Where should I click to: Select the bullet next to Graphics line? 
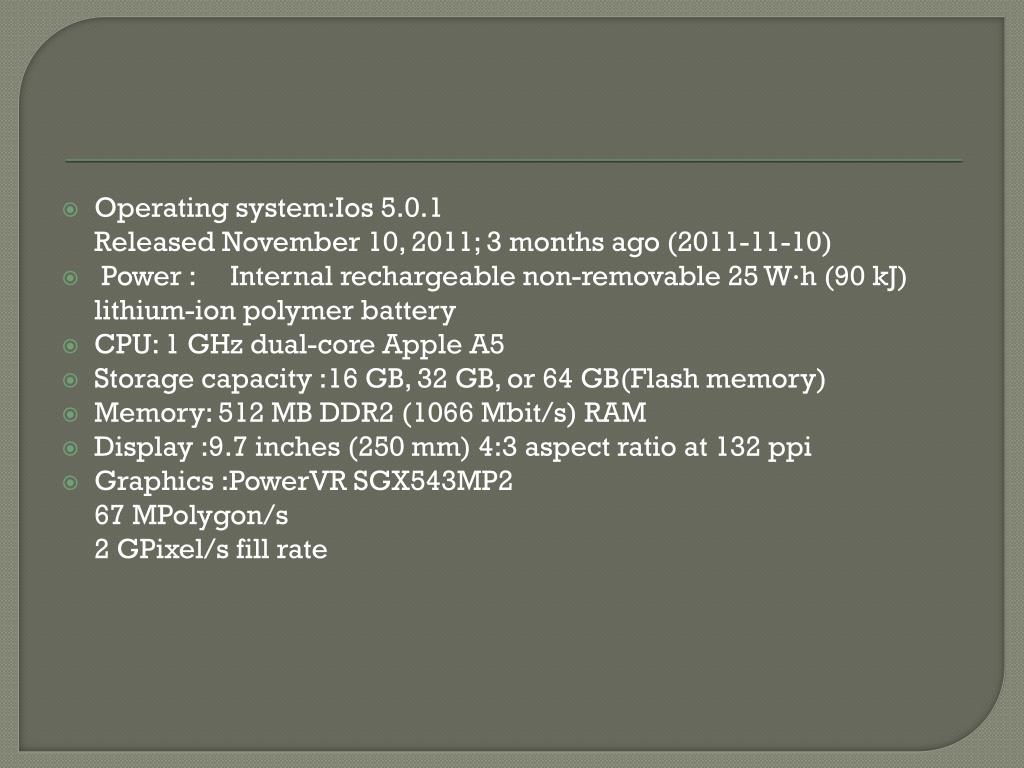(71, 483)
